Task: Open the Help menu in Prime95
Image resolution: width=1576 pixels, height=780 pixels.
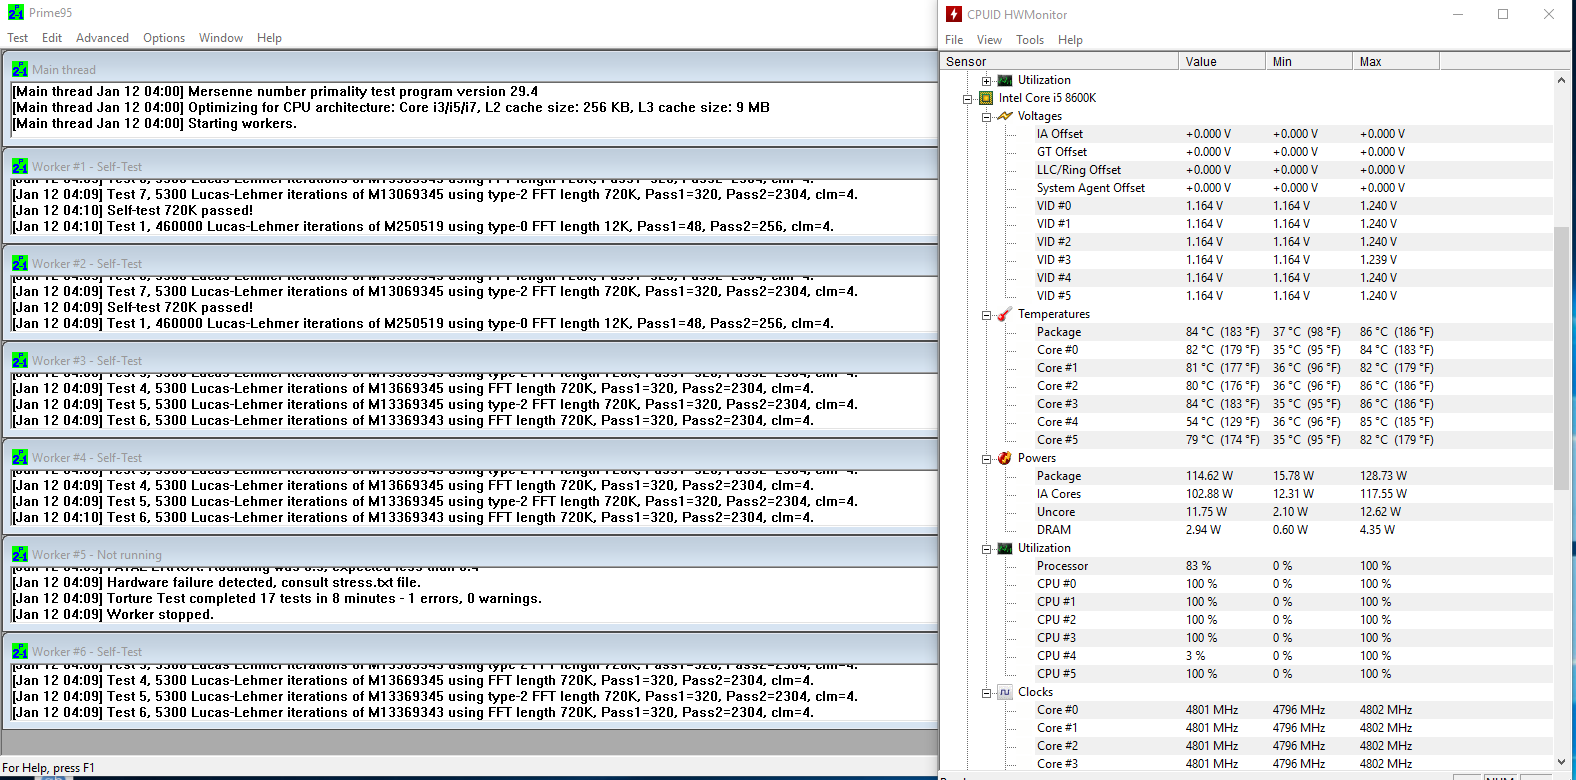Action: [269, 38]
